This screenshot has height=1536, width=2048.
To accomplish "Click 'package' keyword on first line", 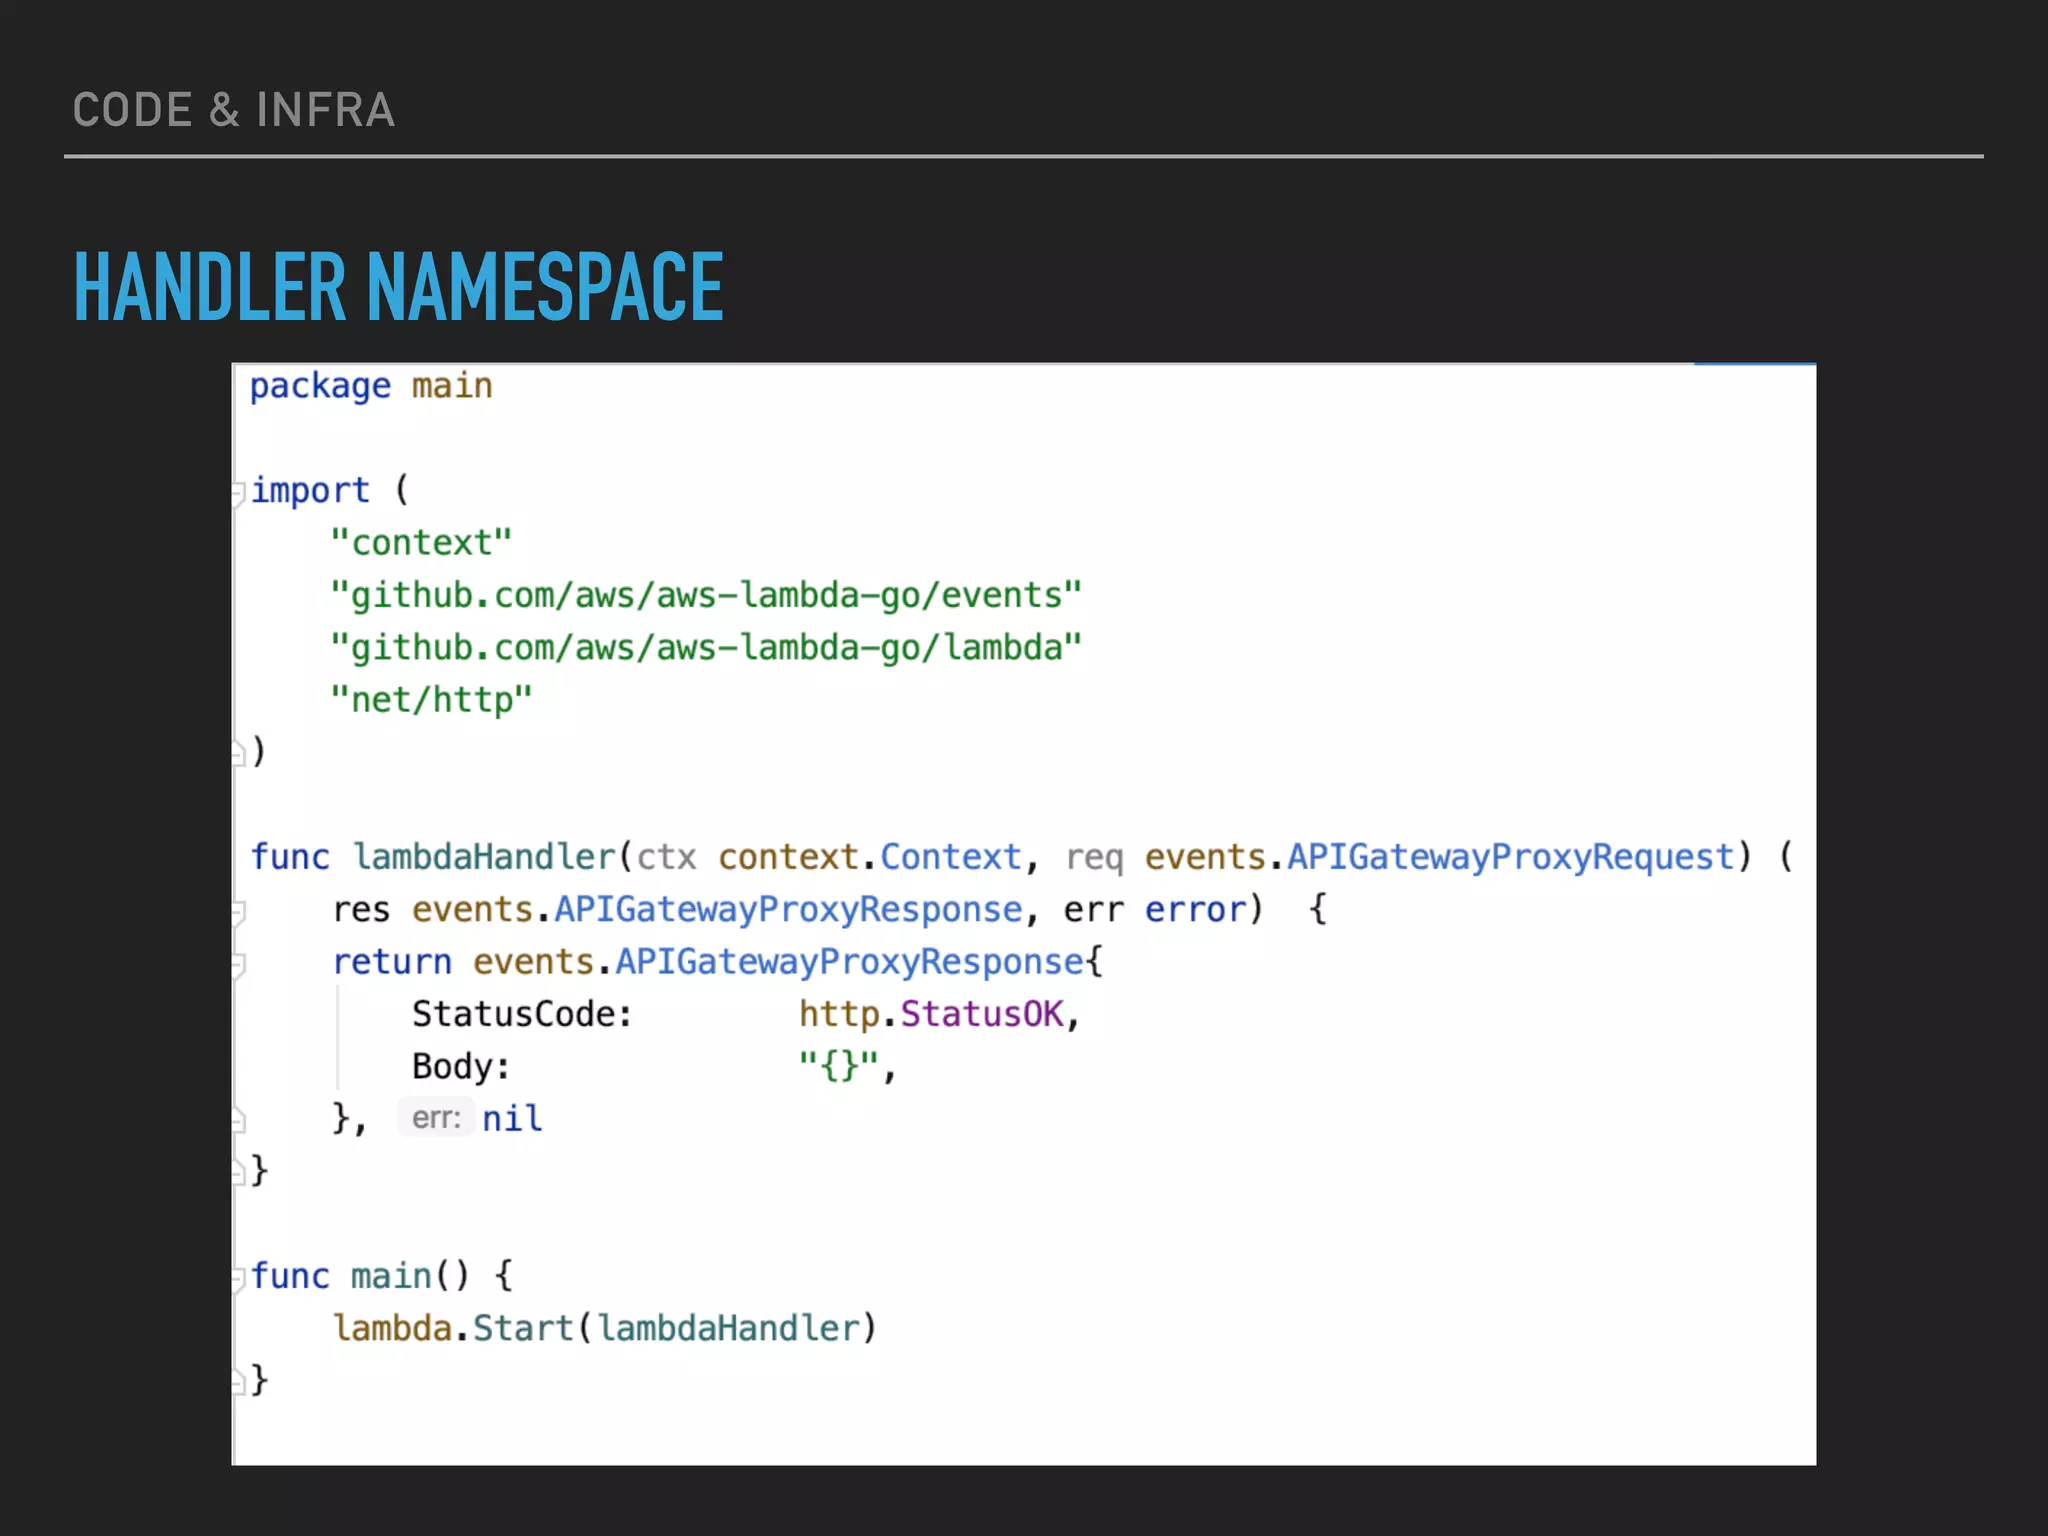I will click(x=320, y=387).
